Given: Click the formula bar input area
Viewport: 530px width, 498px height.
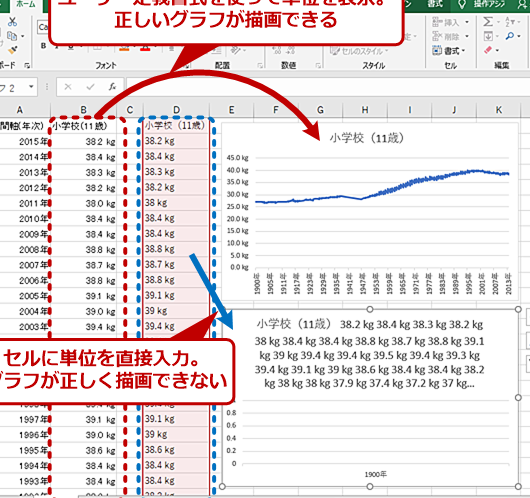Looking at the screenshot, I should tap(328, 87).
